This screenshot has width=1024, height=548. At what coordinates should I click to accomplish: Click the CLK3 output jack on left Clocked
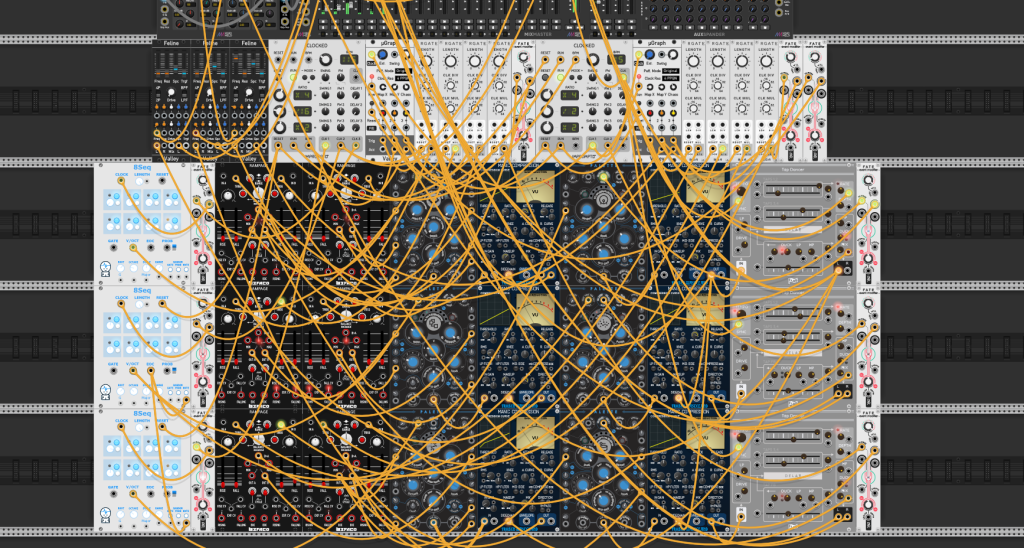click(x=357, y=147)
